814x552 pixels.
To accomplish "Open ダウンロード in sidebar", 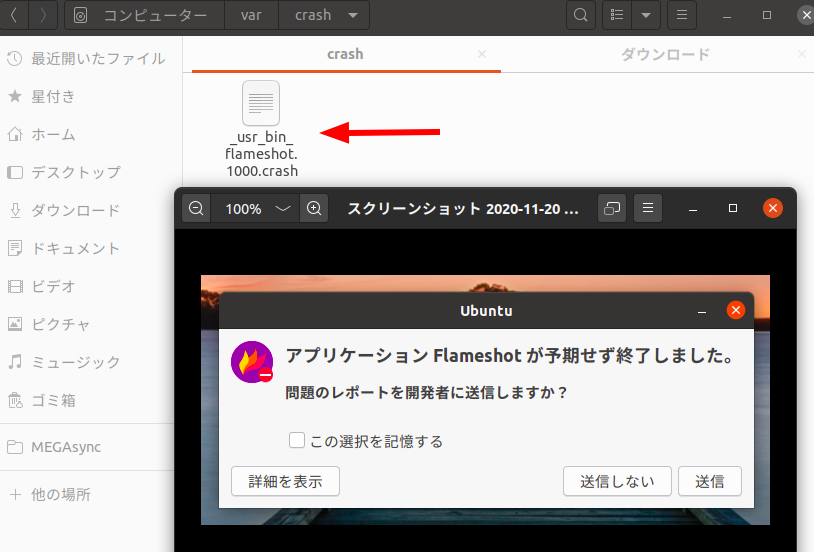I will [x=87, y=210].
